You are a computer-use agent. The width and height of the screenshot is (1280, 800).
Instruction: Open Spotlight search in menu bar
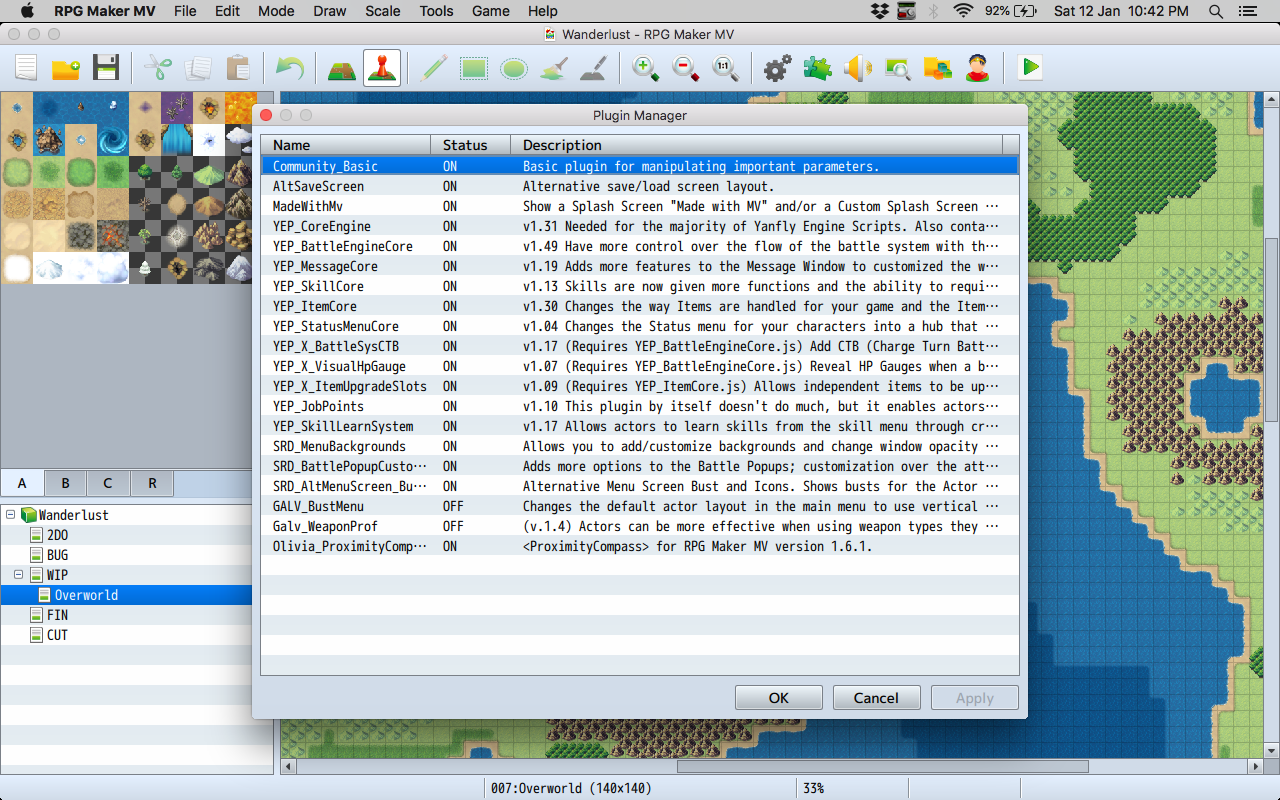[x=1216, y=11]
